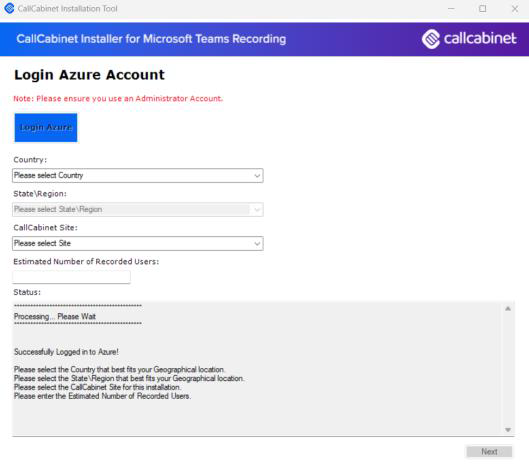Close the CallCabinet Installation Tool window
Image resolution: width=529 pixels, height=464 pixels.
click(515, 9)
